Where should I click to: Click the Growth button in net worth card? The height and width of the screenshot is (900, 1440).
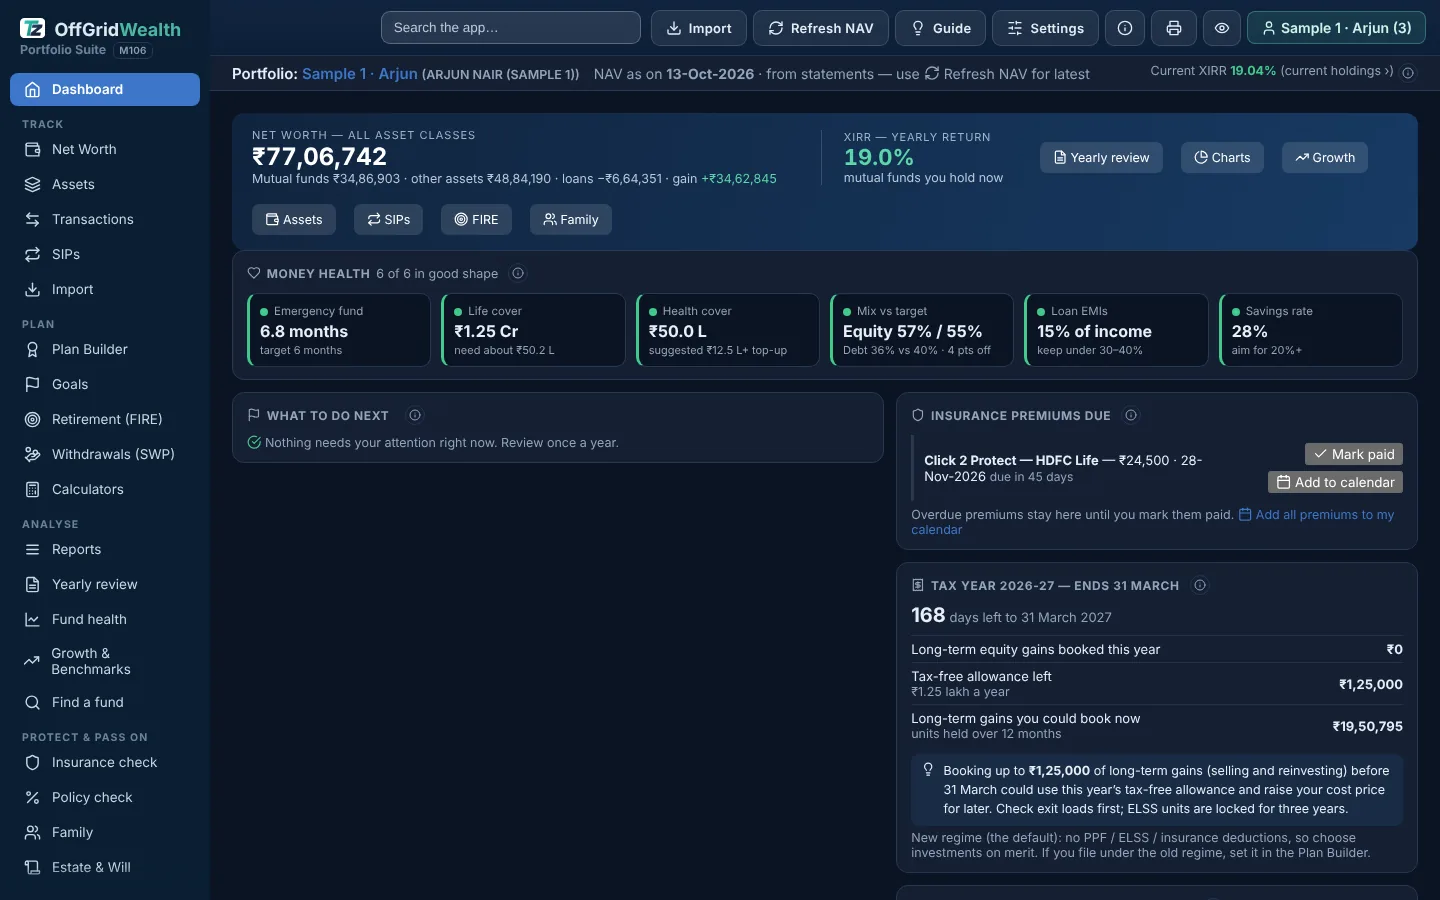[1325, 157]
